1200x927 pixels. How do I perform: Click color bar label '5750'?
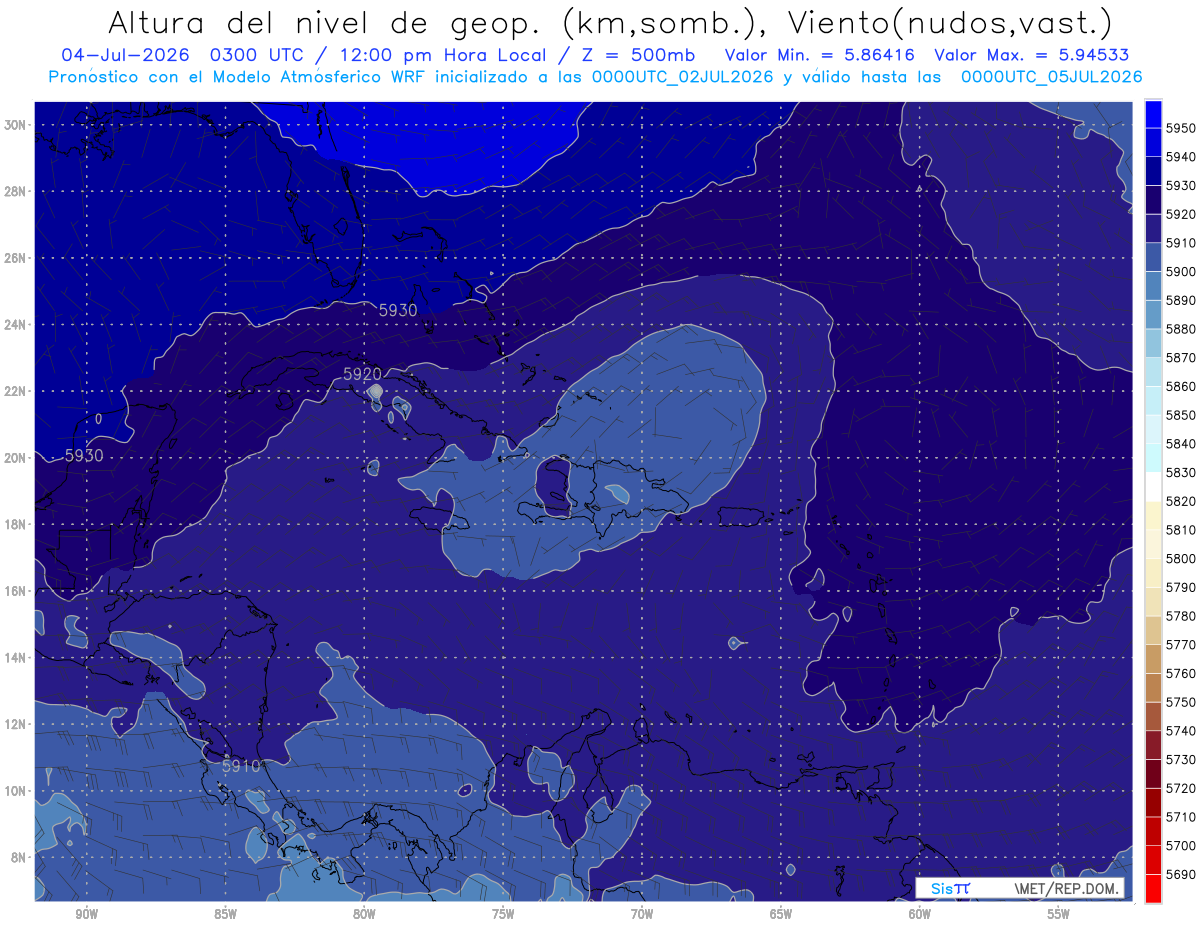pos(1181,702)
